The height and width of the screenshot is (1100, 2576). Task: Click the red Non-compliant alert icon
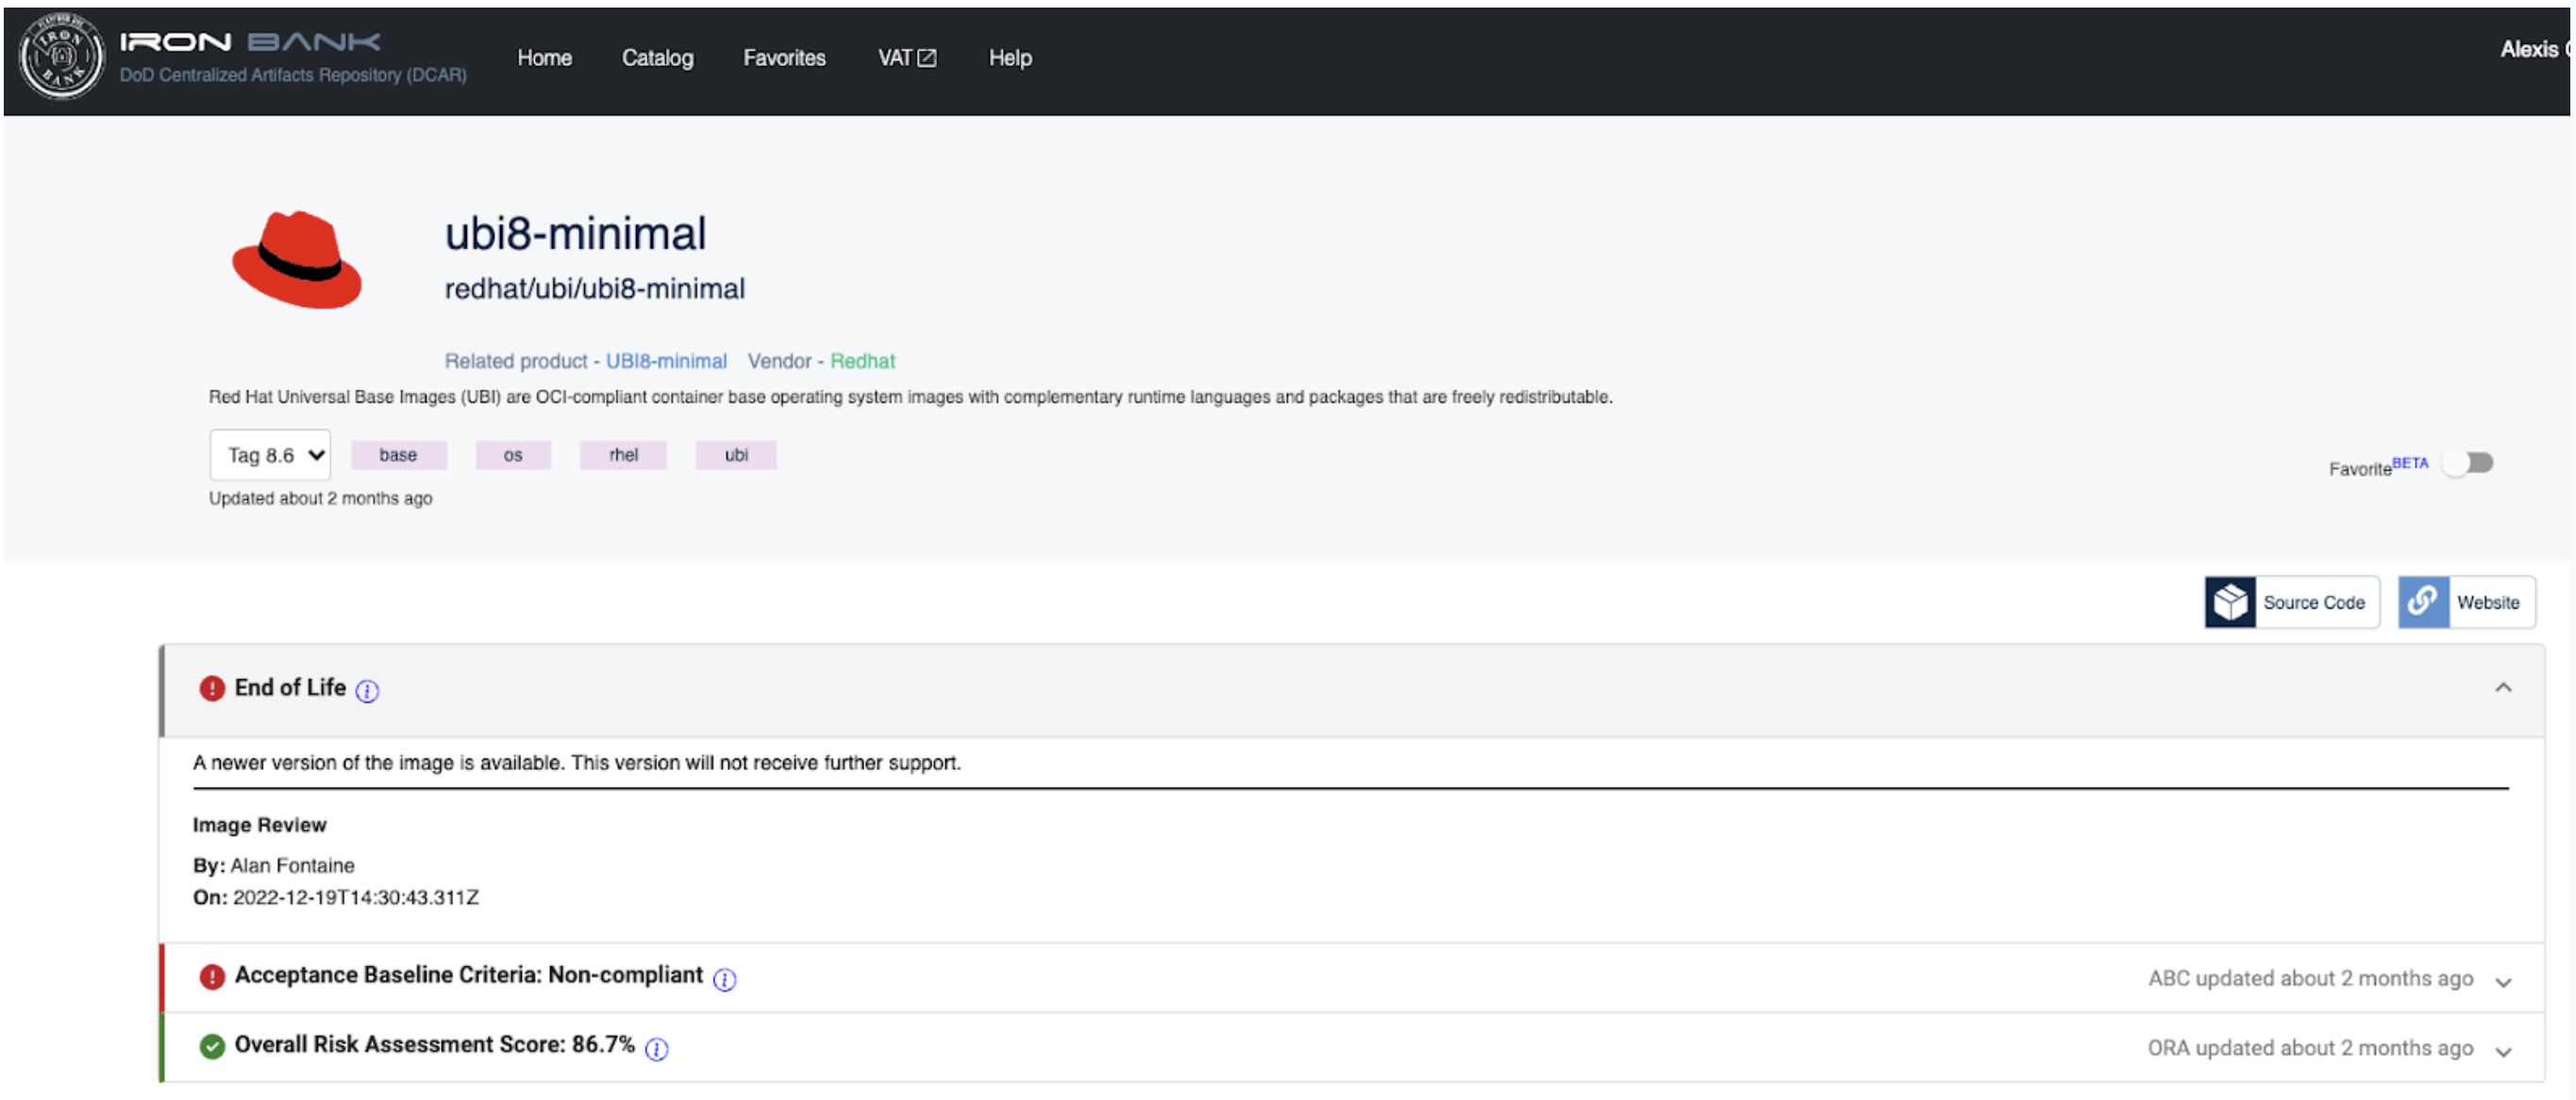tap(212, 977)
